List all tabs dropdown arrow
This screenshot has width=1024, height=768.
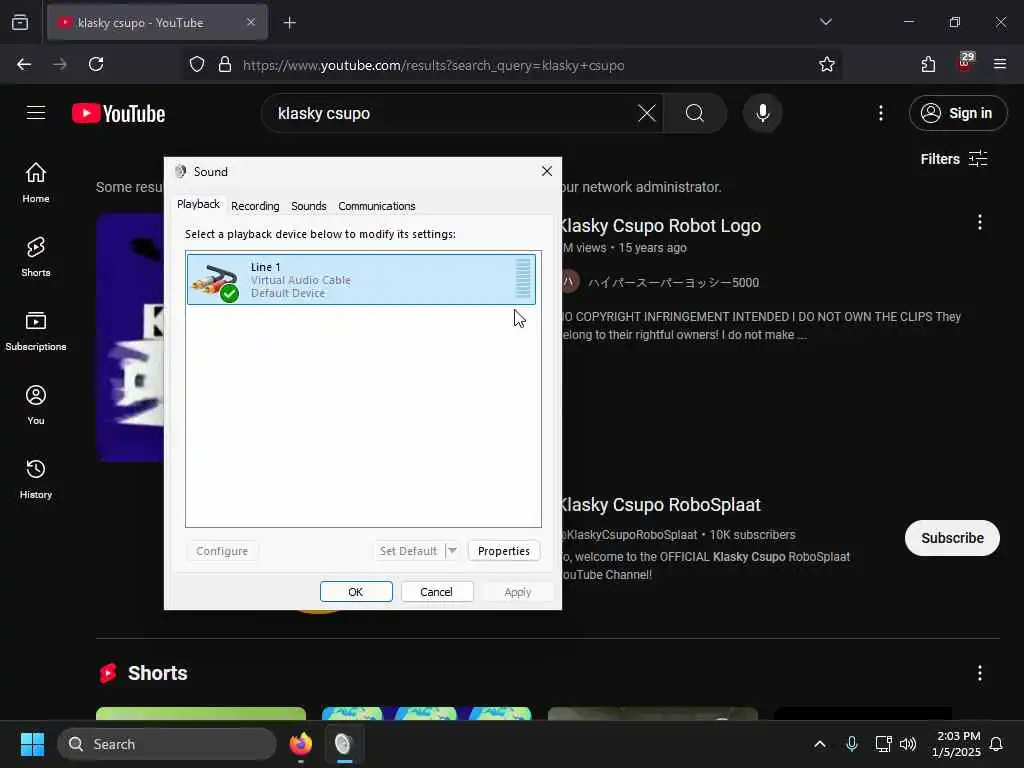coord(825,22)
